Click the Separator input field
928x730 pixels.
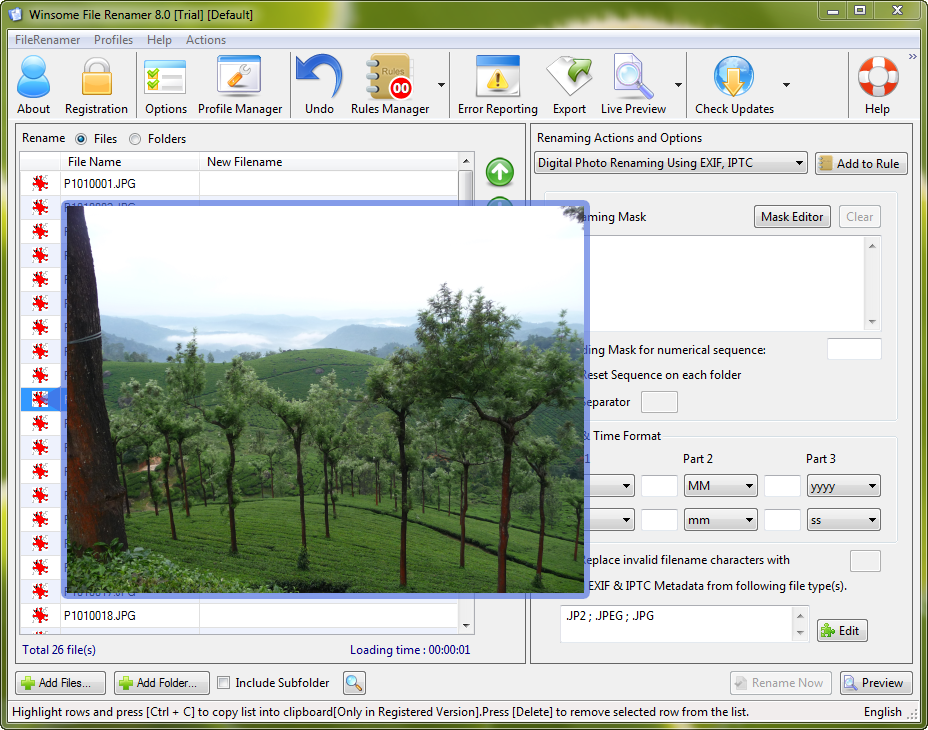pos(659,402)
